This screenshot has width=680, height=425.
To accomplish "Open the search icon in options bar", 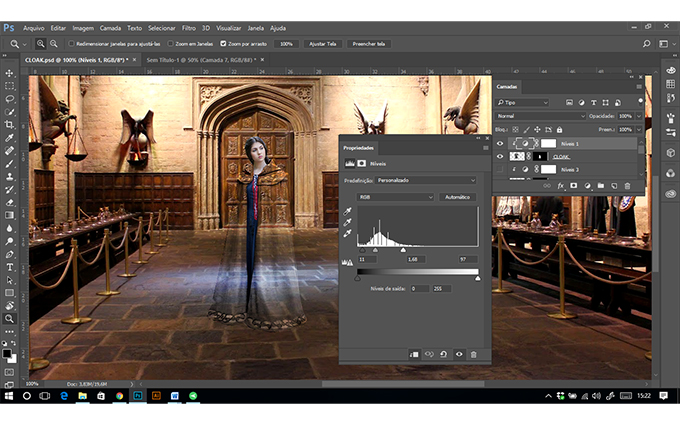I will (x=646, y=44).
